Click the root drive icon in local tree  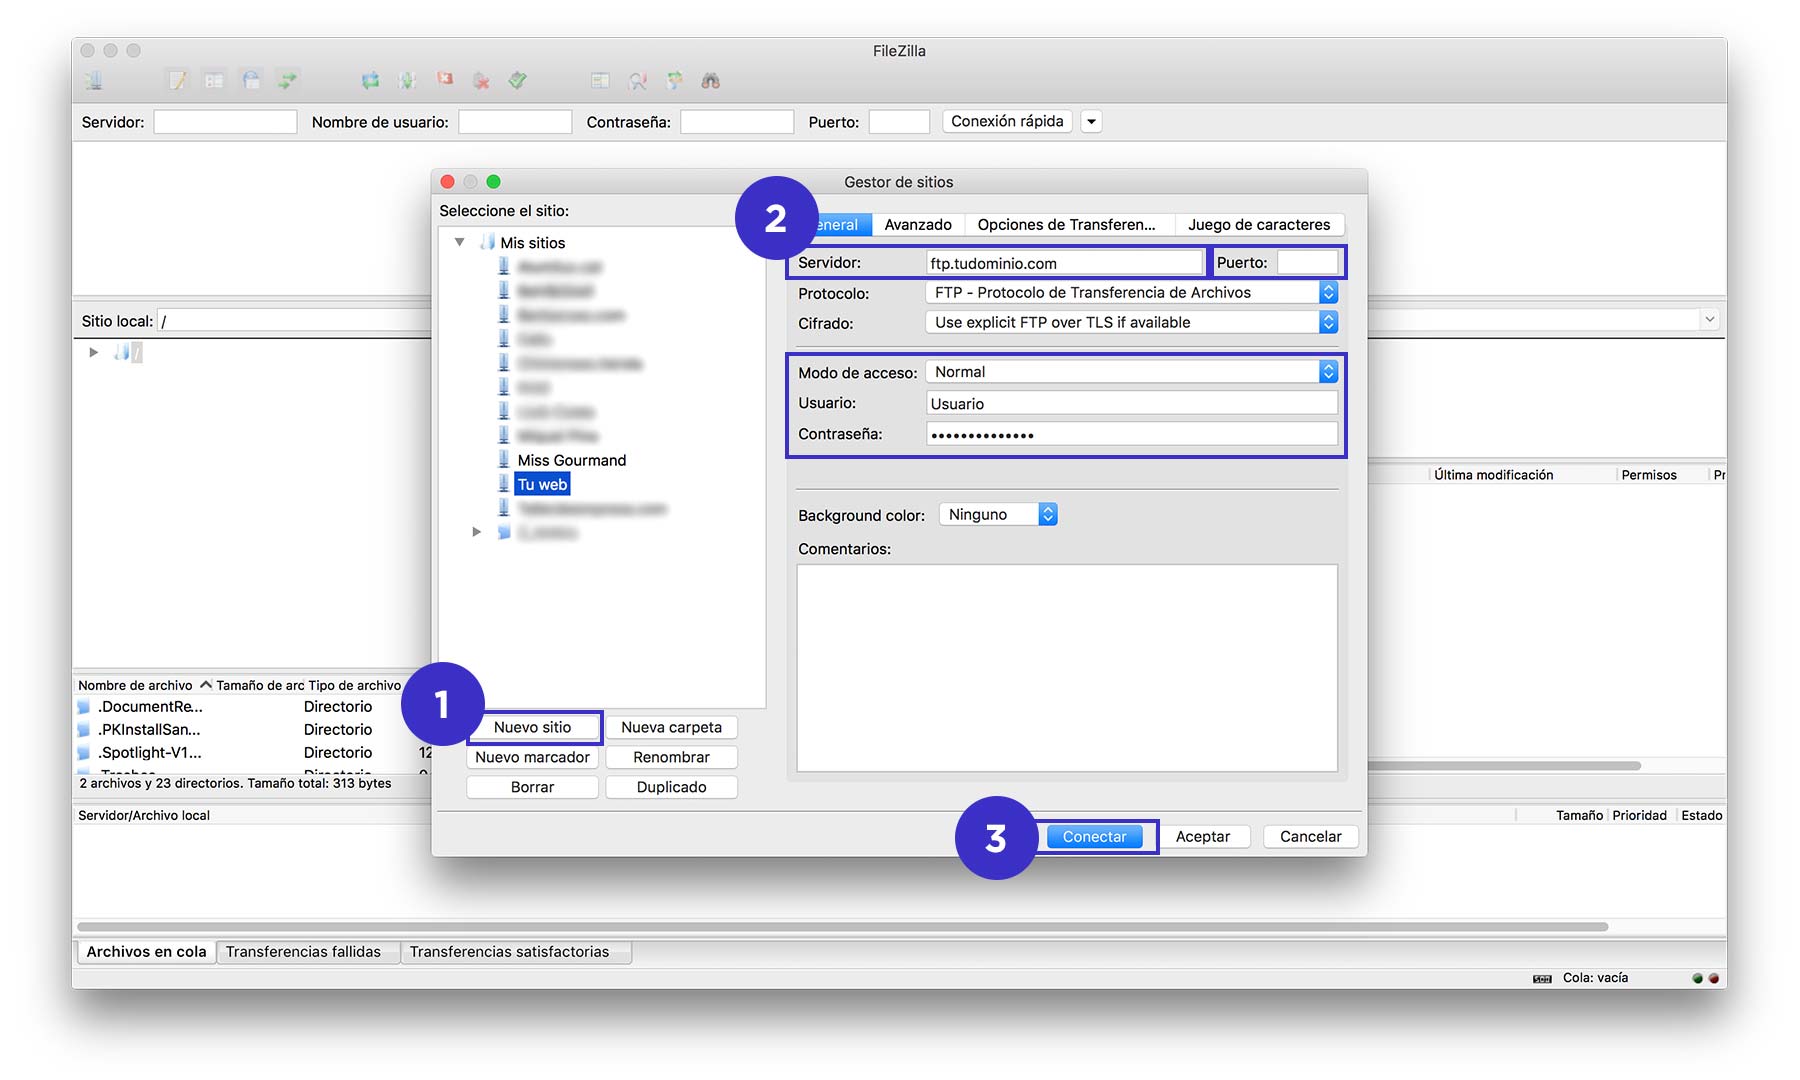122,352
